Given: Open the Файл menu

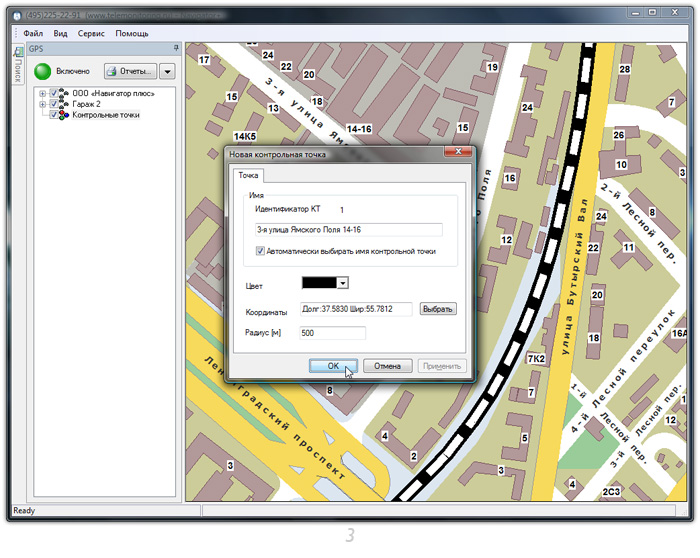Looking at the screenshot, I should click(33, 33).
